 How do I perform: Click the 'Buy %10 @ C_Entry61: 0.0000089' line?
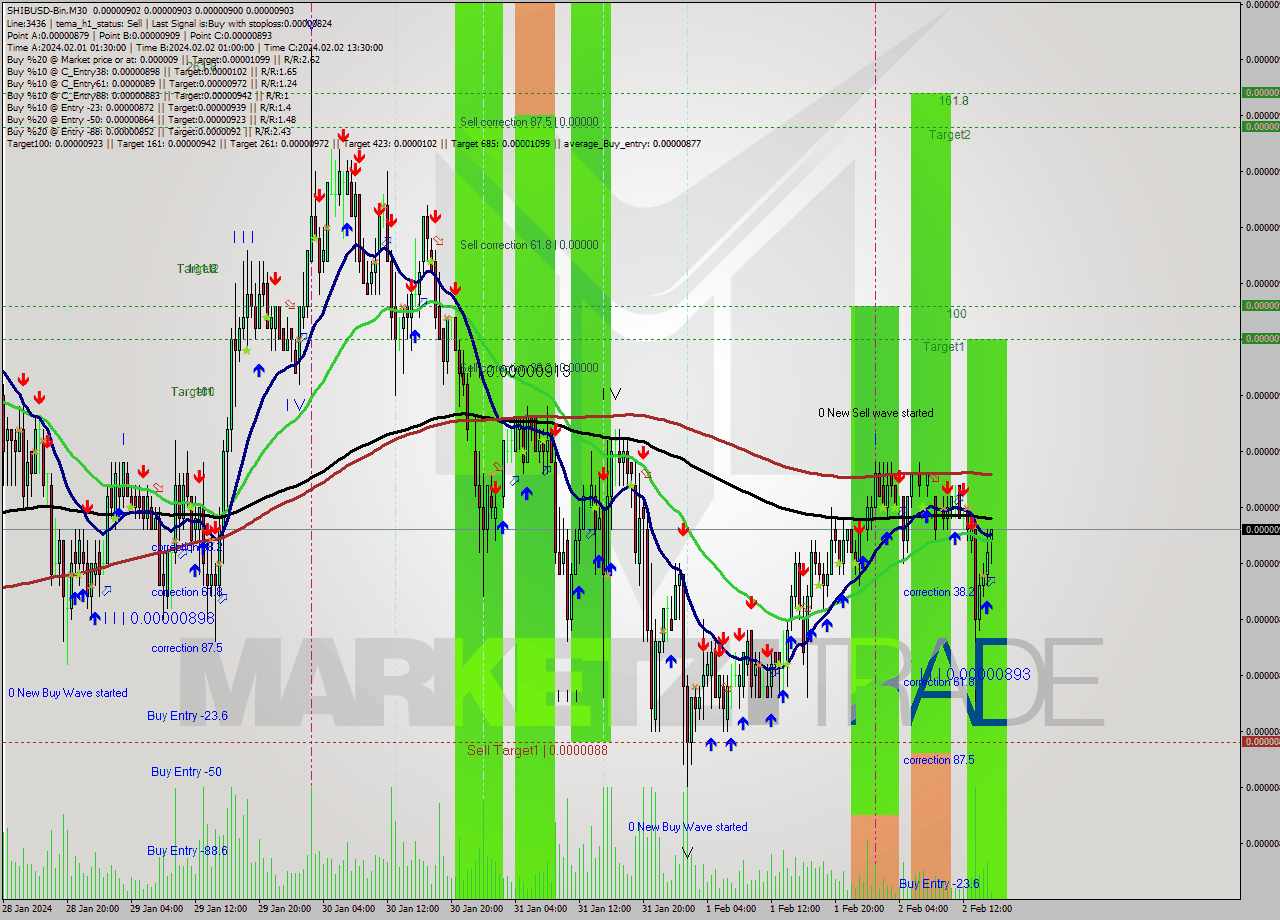[x=151, y=83]
